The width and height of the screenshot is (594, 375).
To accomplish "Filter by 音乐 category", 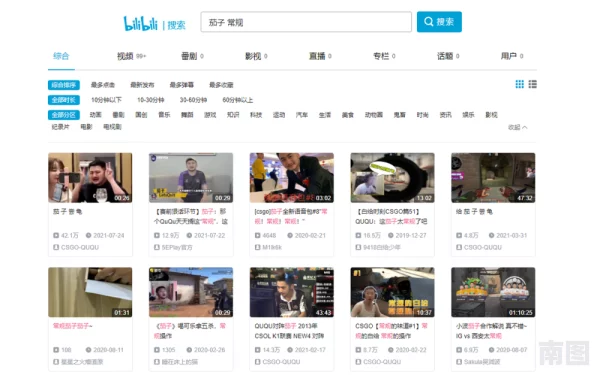I will coord(164,115).
